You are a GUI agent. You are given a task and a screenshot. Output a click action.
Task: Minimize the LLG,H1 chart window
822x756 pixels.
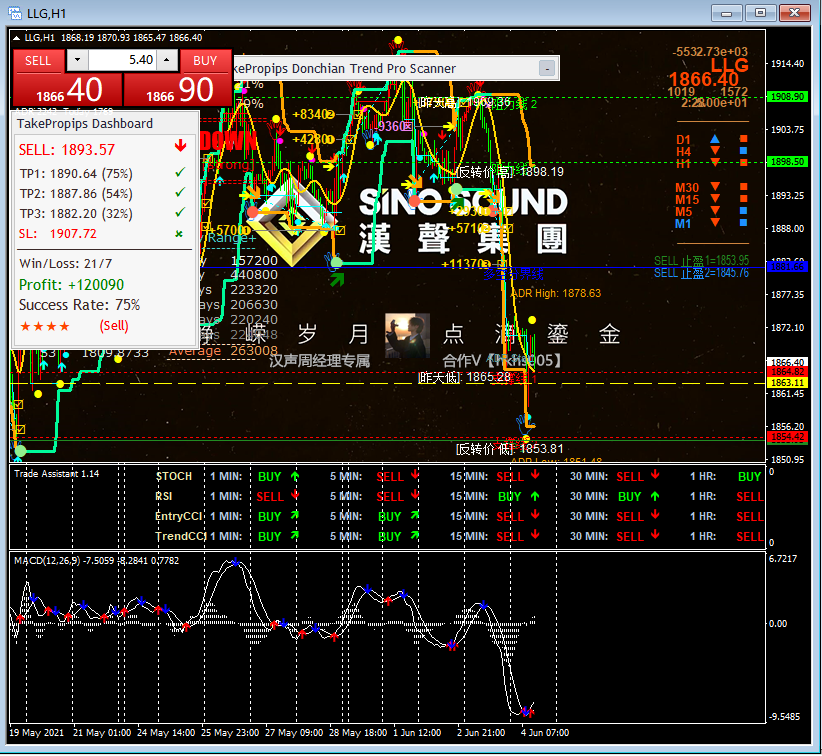(x=726, y=13)
